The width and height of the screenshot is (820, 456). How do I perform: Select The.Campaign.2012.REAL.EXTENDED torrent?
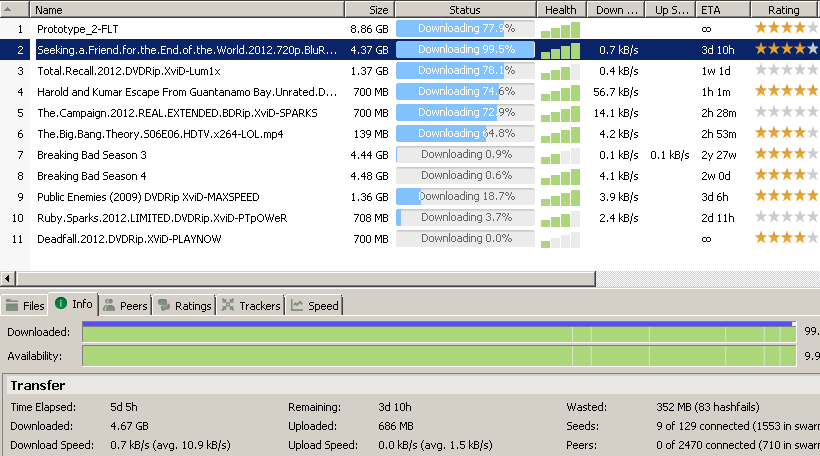click(x=177, y=113)
